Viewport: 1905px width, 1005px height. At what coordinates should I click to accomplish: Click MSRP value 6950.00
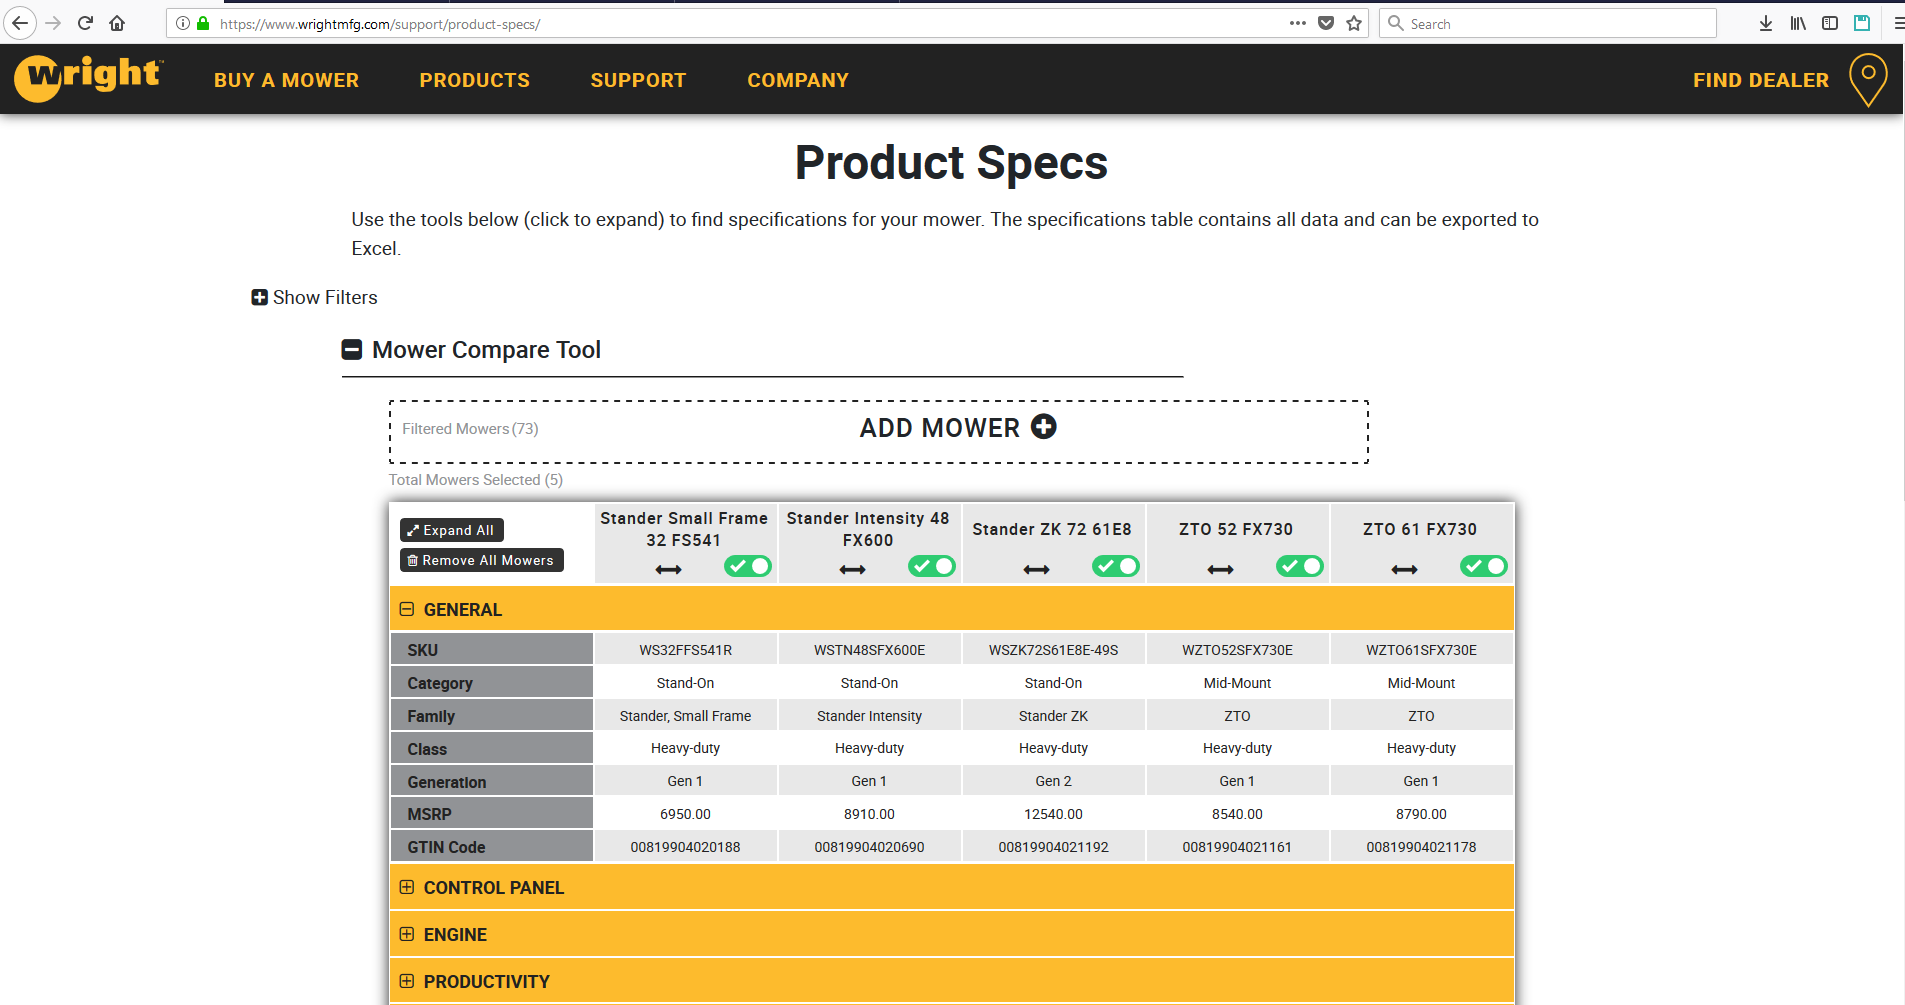click(685, 814)
